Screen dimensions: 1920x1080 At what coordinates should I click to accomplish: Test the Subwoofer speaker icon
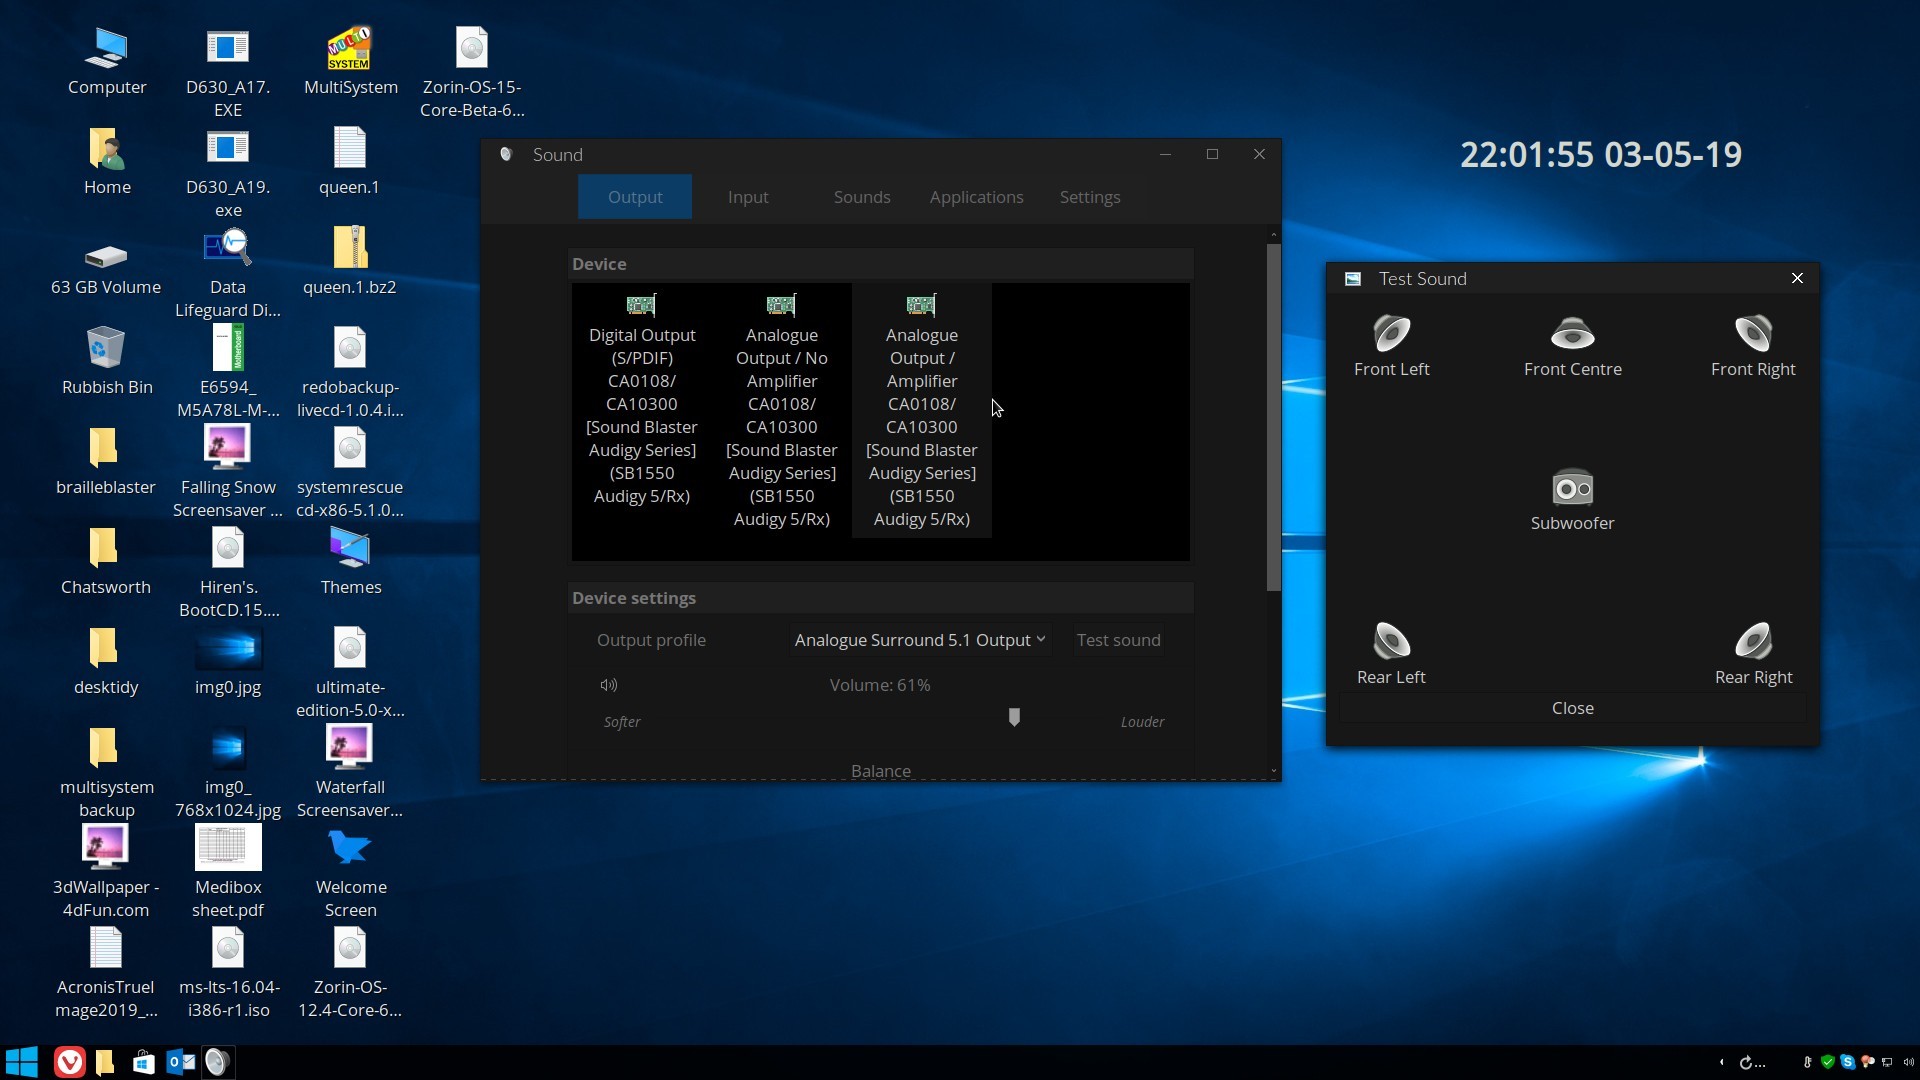(1572, 488)
